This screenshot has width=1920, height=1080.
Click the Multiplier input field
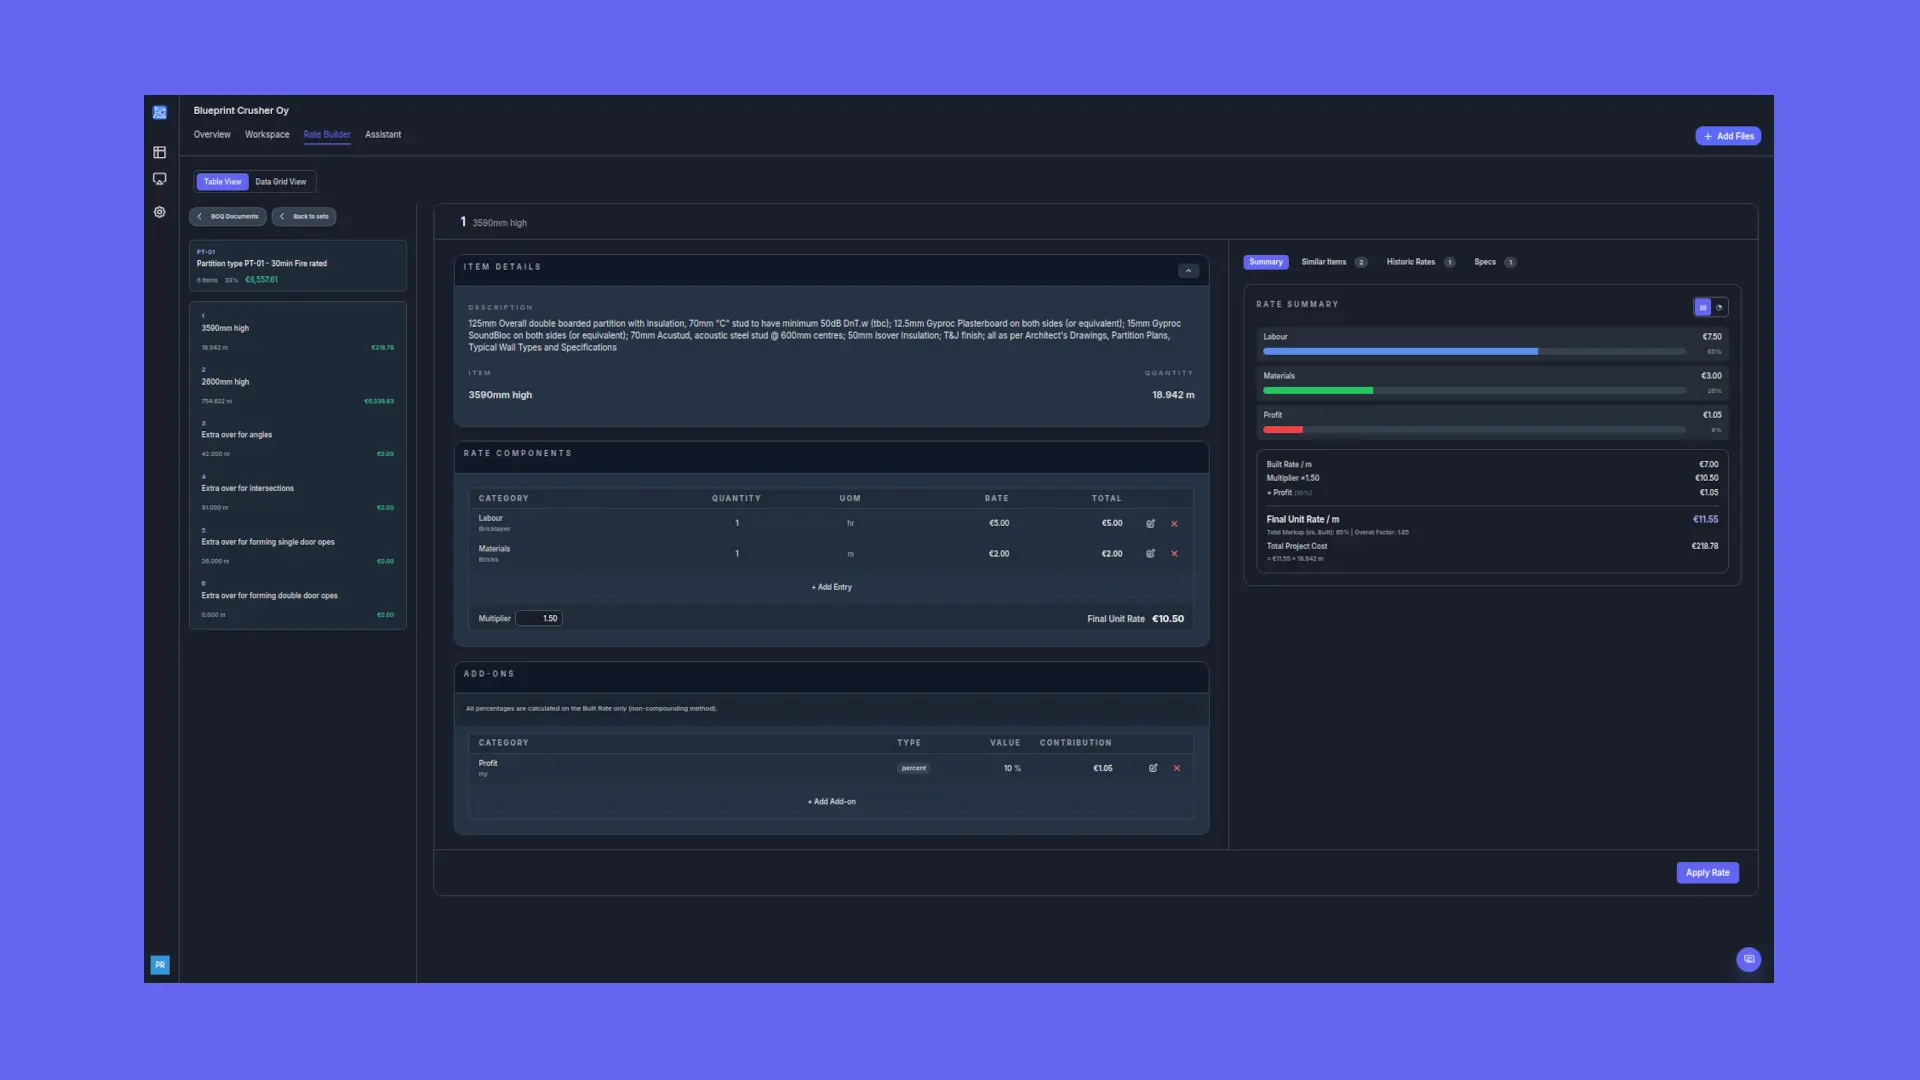[540, 619]
